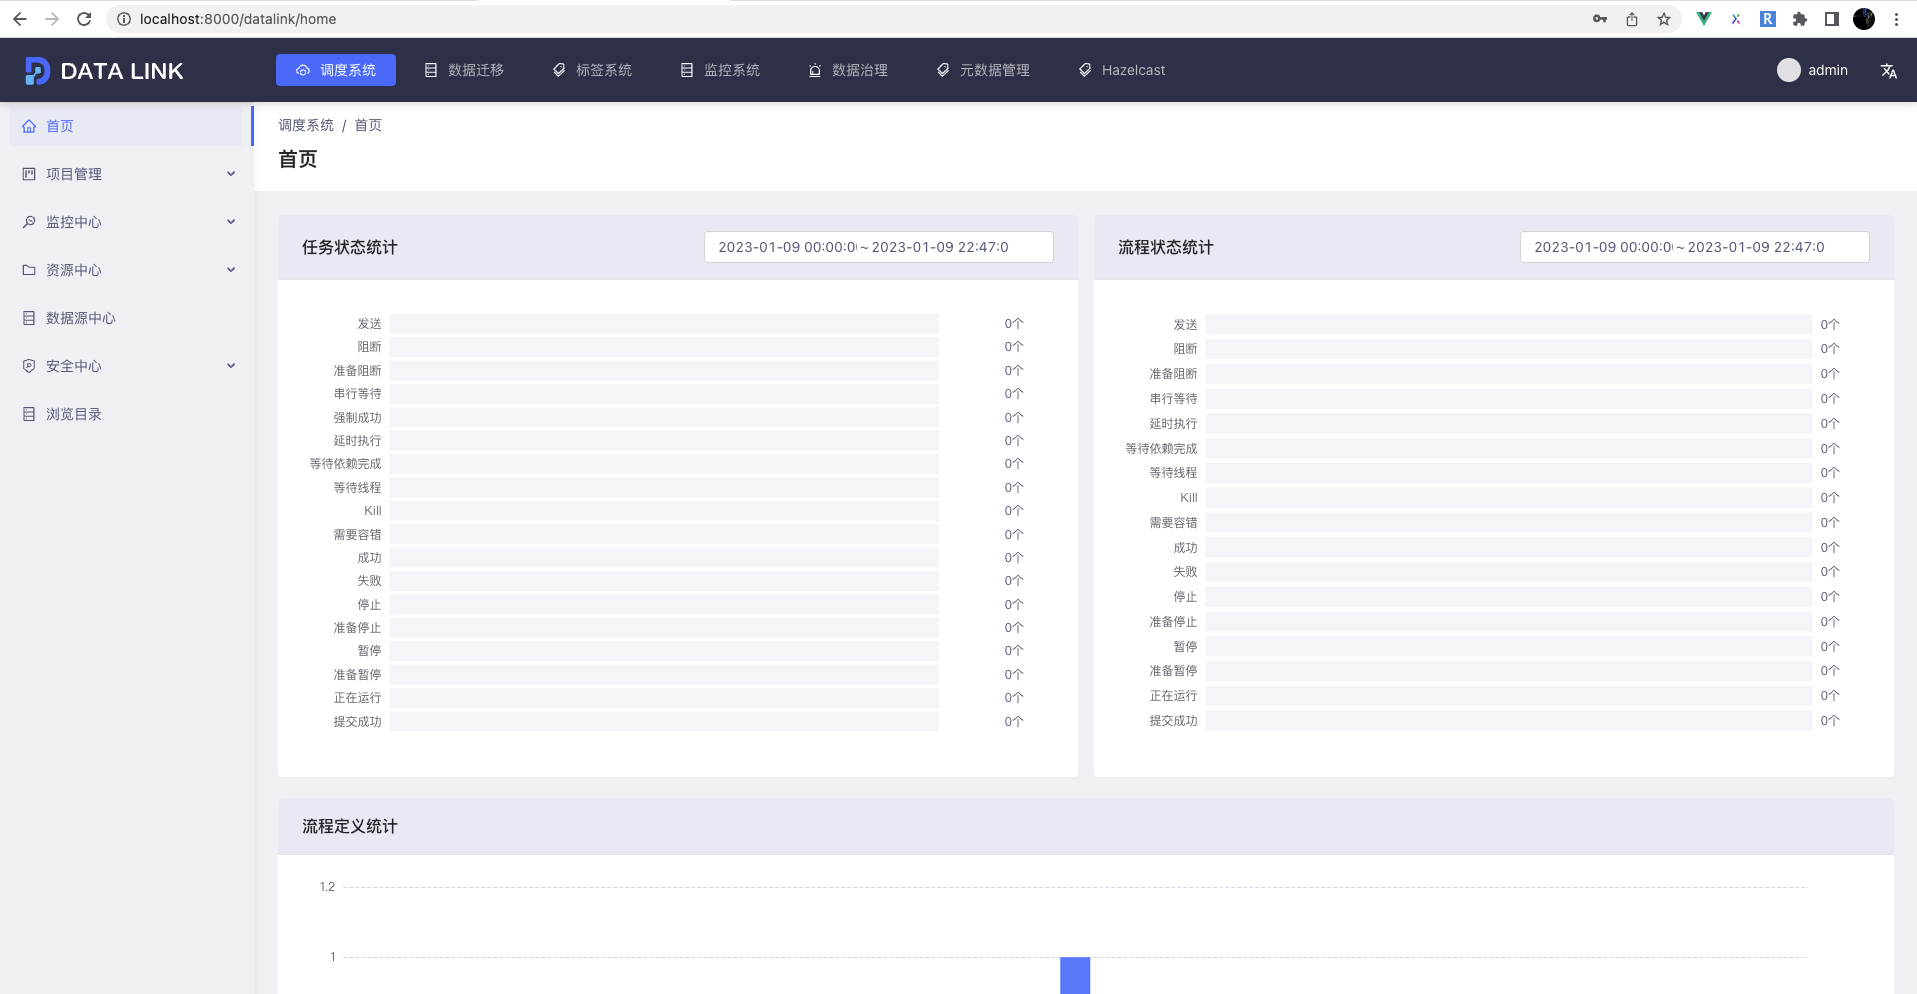This screenshot has height=994, width=1917.
Task: Bookmark this page with star icon
Action: click(1664, 19)
